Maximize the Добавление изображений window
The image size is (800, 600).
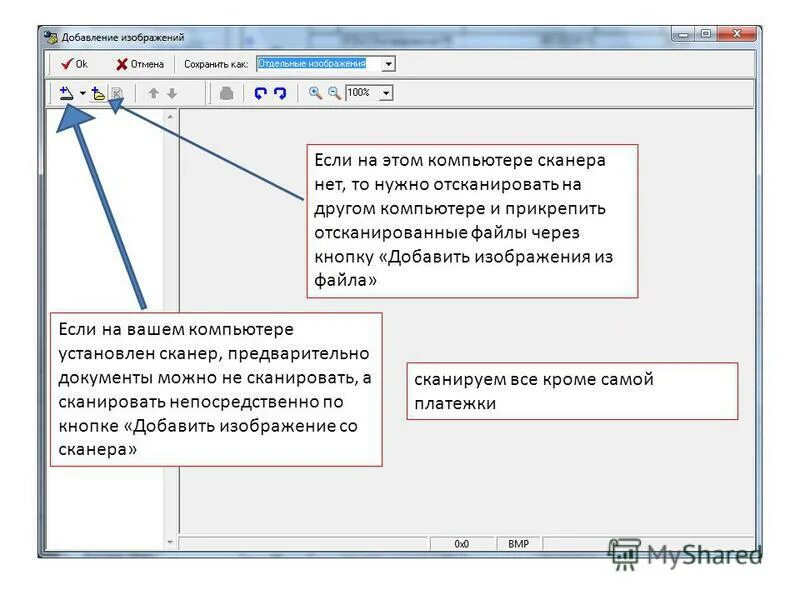point(706,34)
